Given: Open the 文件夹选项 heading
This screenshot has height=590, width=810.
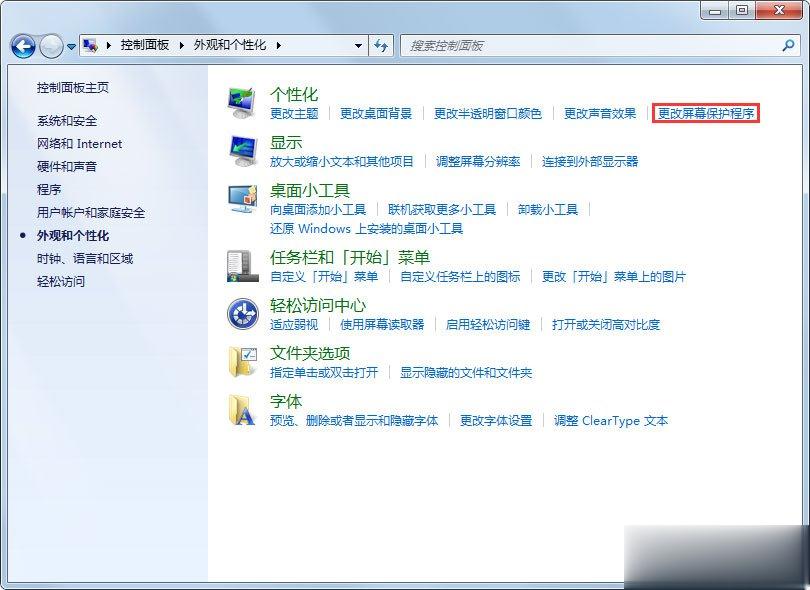Looking at the screenshot, I should tap(310, 353).
